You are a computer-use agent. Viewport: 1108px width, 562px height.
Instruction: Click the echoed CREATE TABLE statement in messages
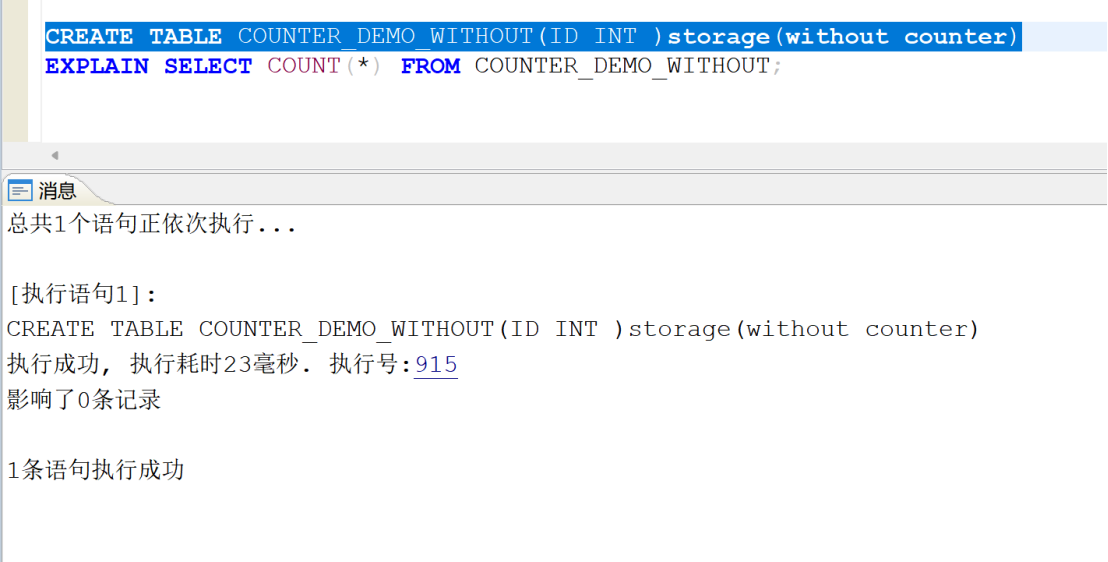pyautogui.click(x=493, y=329)
